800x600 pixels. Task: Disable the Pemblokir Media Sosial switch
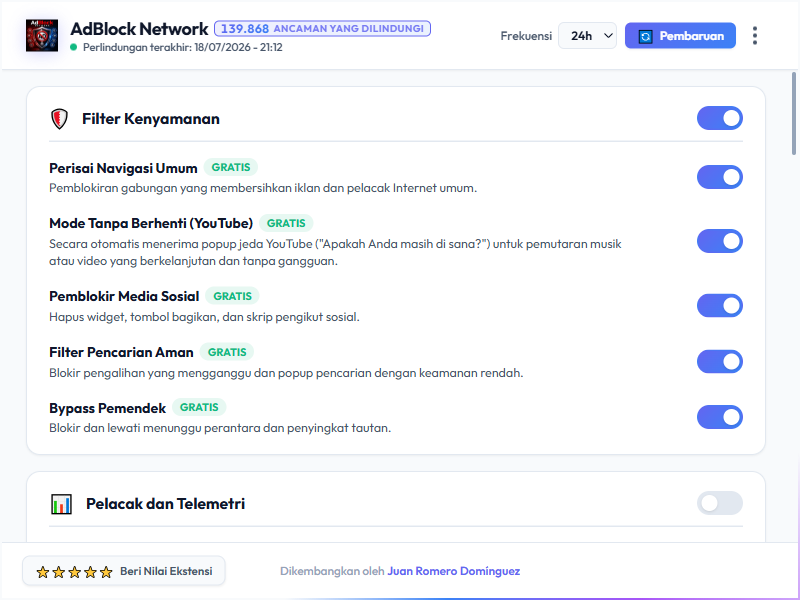(719, 306)
